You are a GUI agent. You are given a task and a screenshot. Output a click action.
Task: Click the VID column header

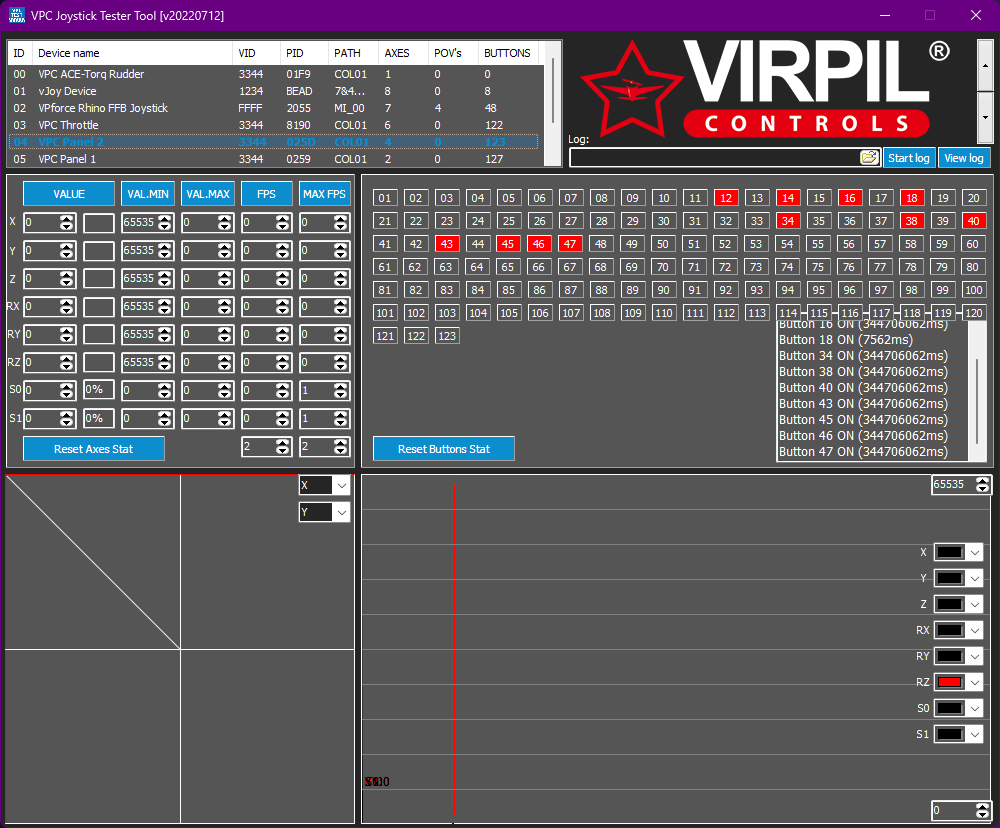256,53
